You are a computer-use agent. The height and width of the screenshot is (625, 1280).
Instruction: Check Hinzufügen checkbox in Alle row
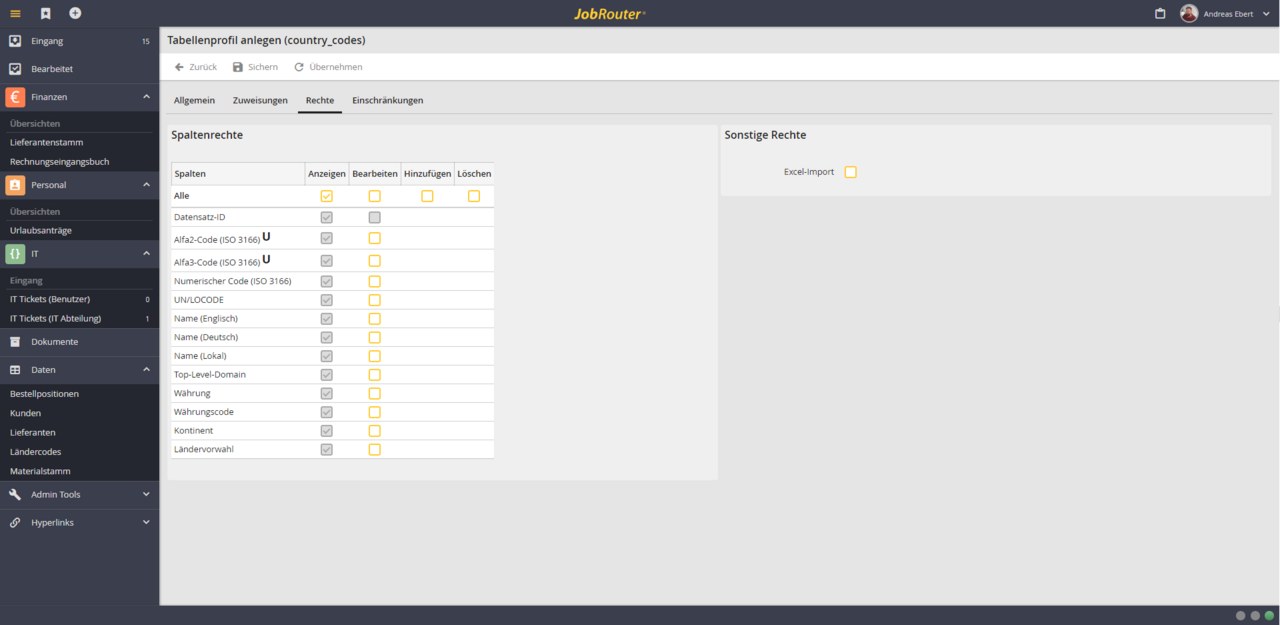(x=427, y=196)
